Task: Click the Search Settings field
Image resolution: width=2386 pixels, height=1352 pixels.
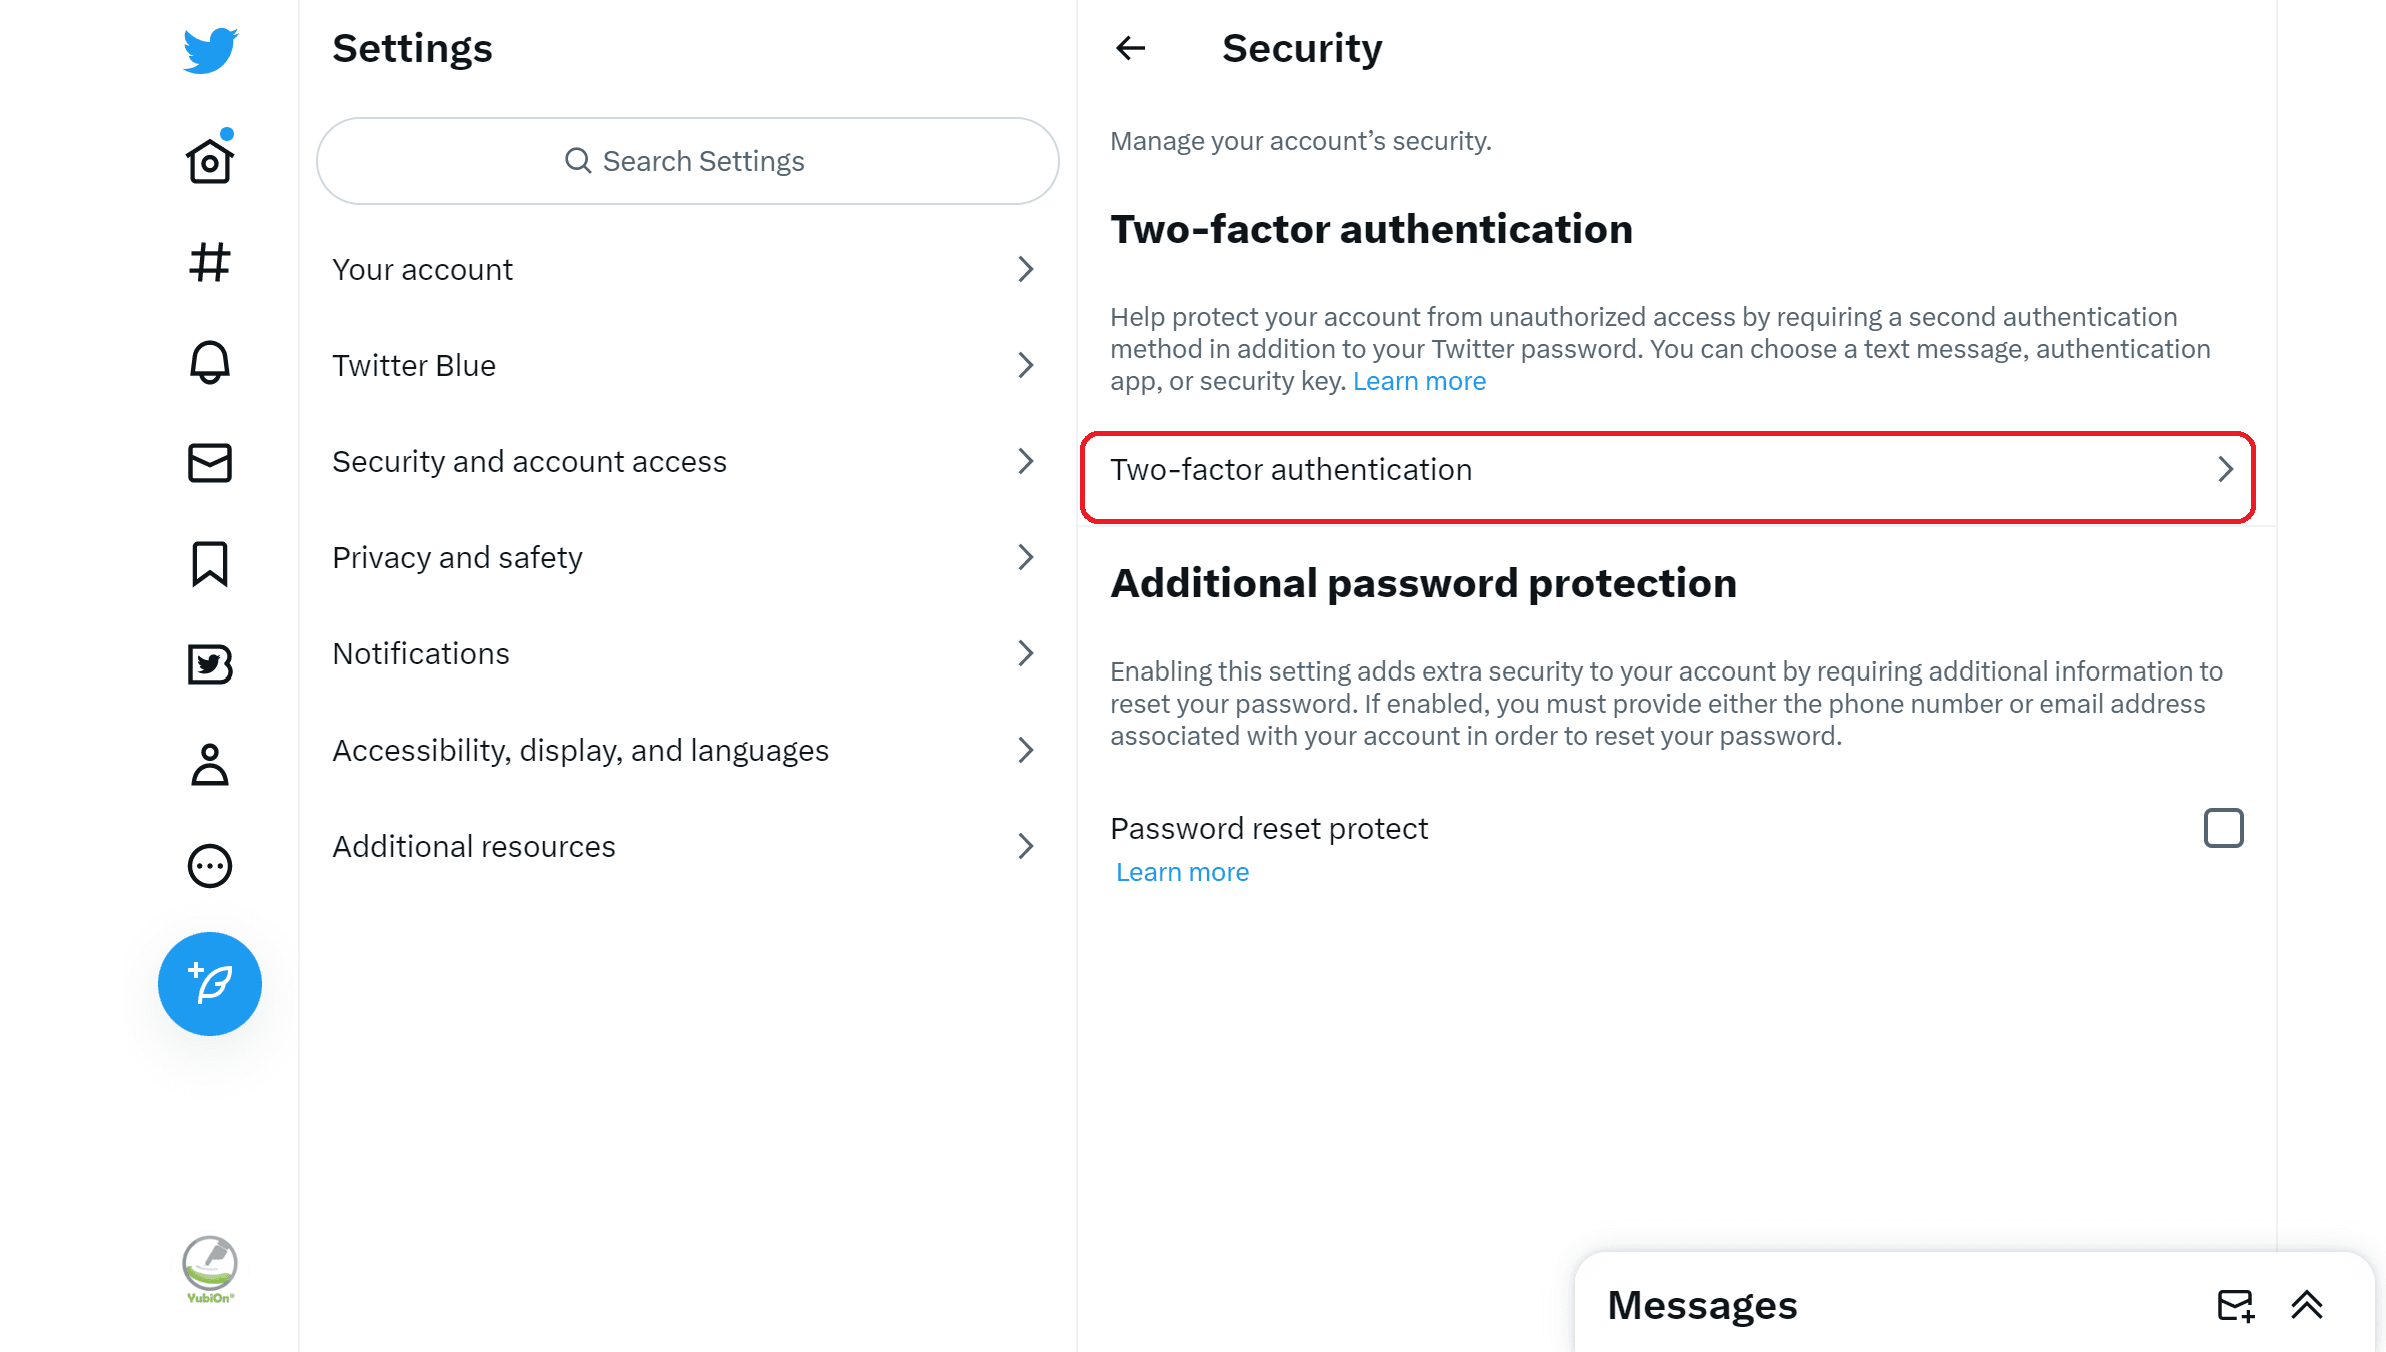Action: (687, 161)
